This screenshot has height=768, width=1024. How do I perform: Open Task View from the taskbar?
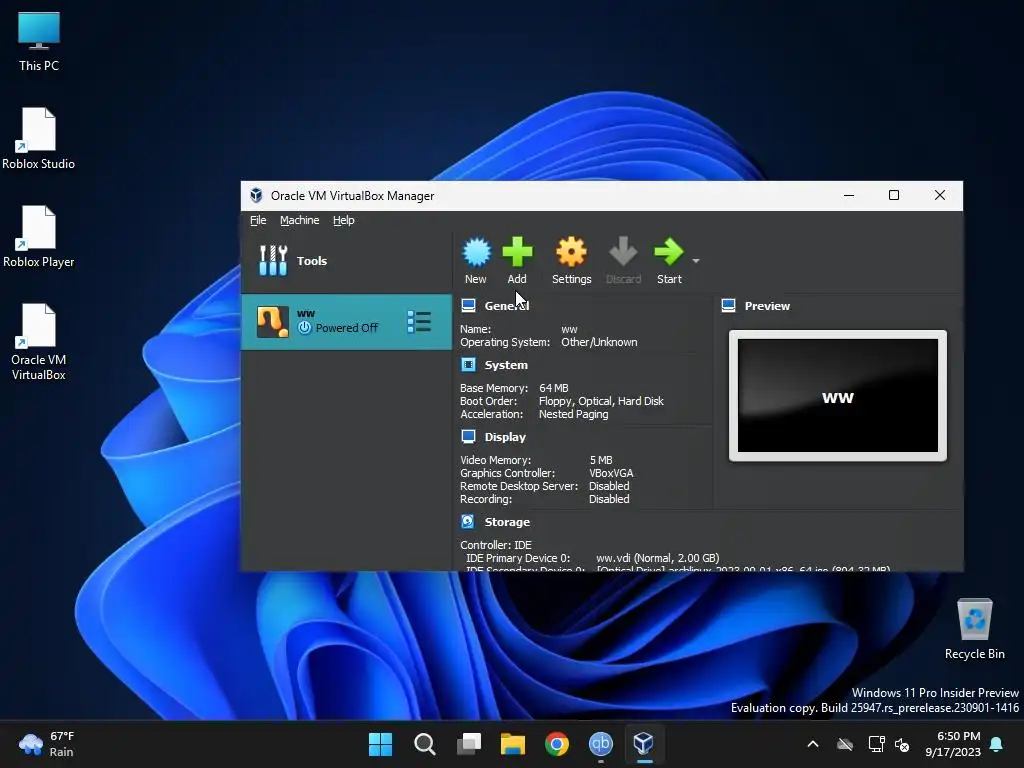click(469, 744)
